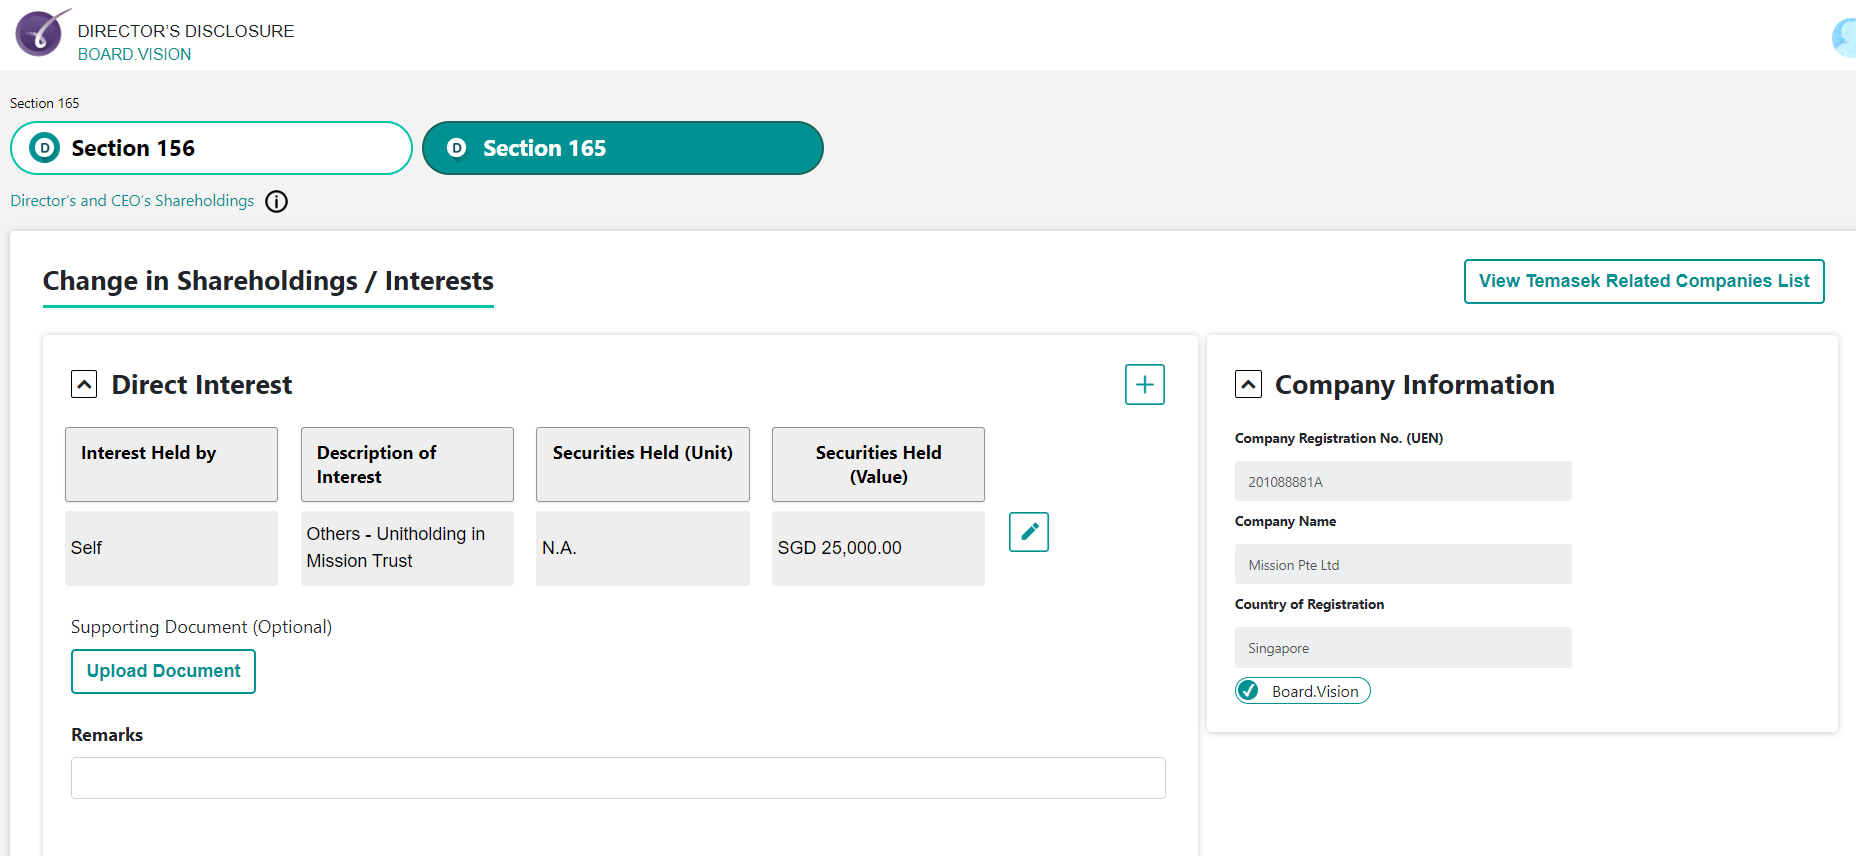Click the Securities Held (Value) header

tap(878, 465)
